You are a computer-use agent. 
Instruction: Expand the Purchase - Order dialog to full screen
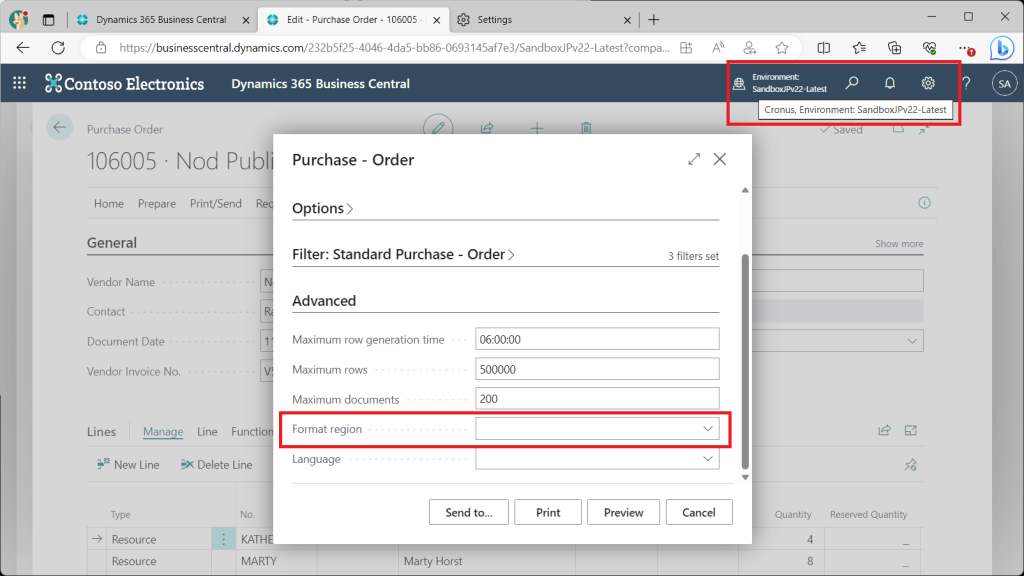point(694,159)
